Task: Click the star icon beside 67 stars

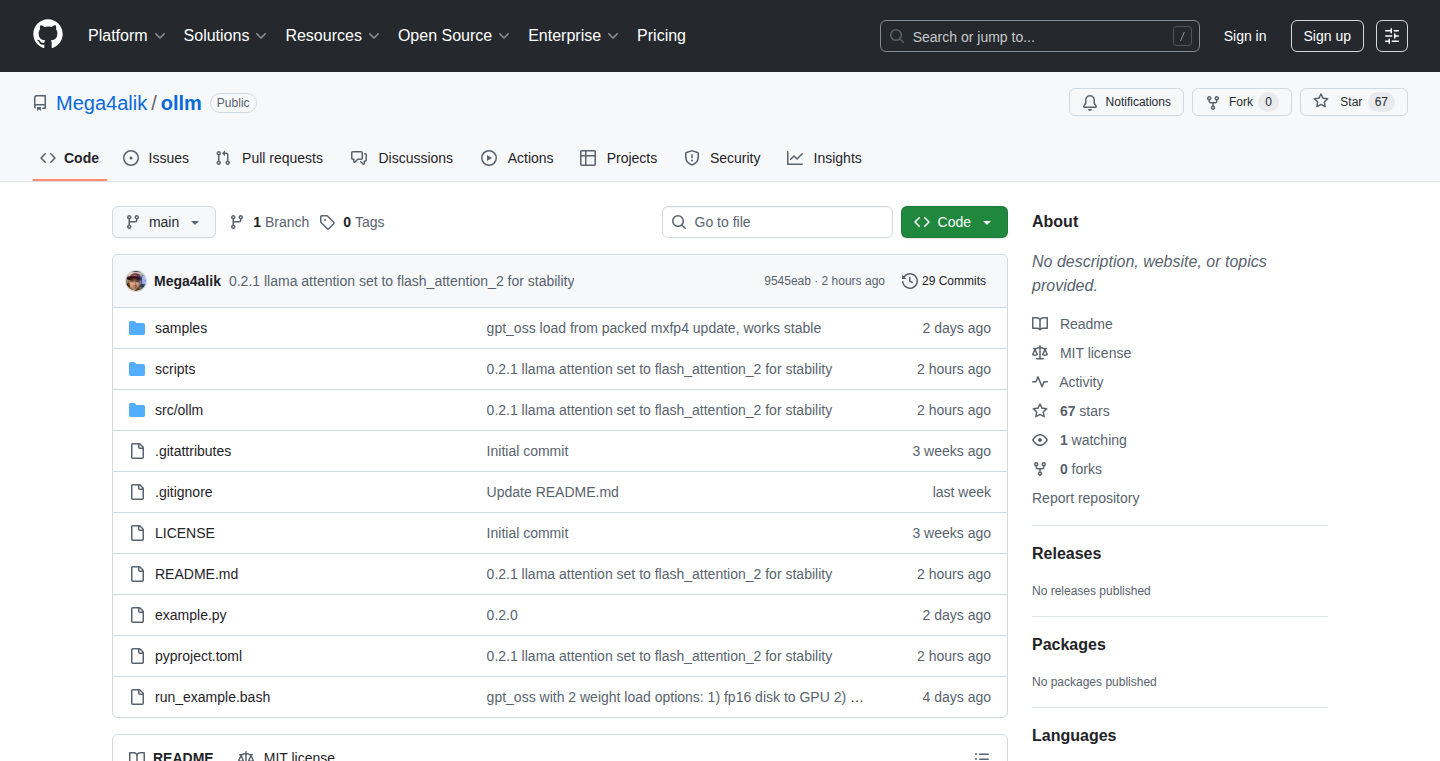Action: click(x=1040, y=411)
